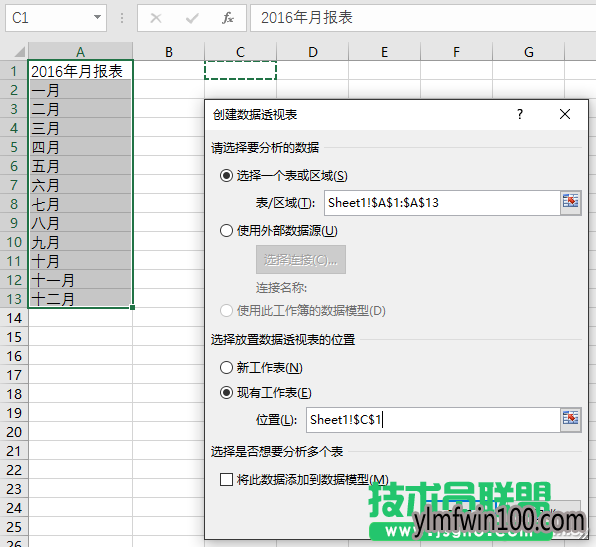Click cell containing 2016年月报表
This screenshot has height=547, width=596.
(x=80, y=71)
